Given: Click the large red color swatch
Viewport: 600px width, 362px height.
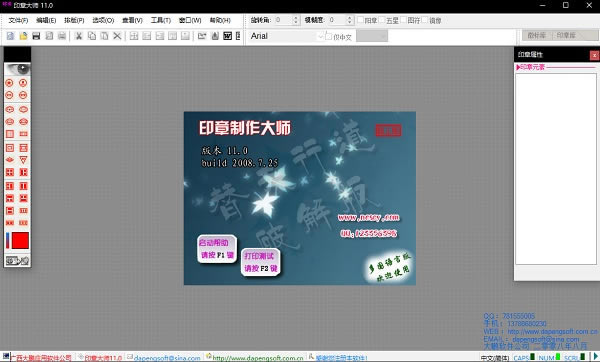Looking at the screenshot, I should pyautogui.click(x=20, y=241).
